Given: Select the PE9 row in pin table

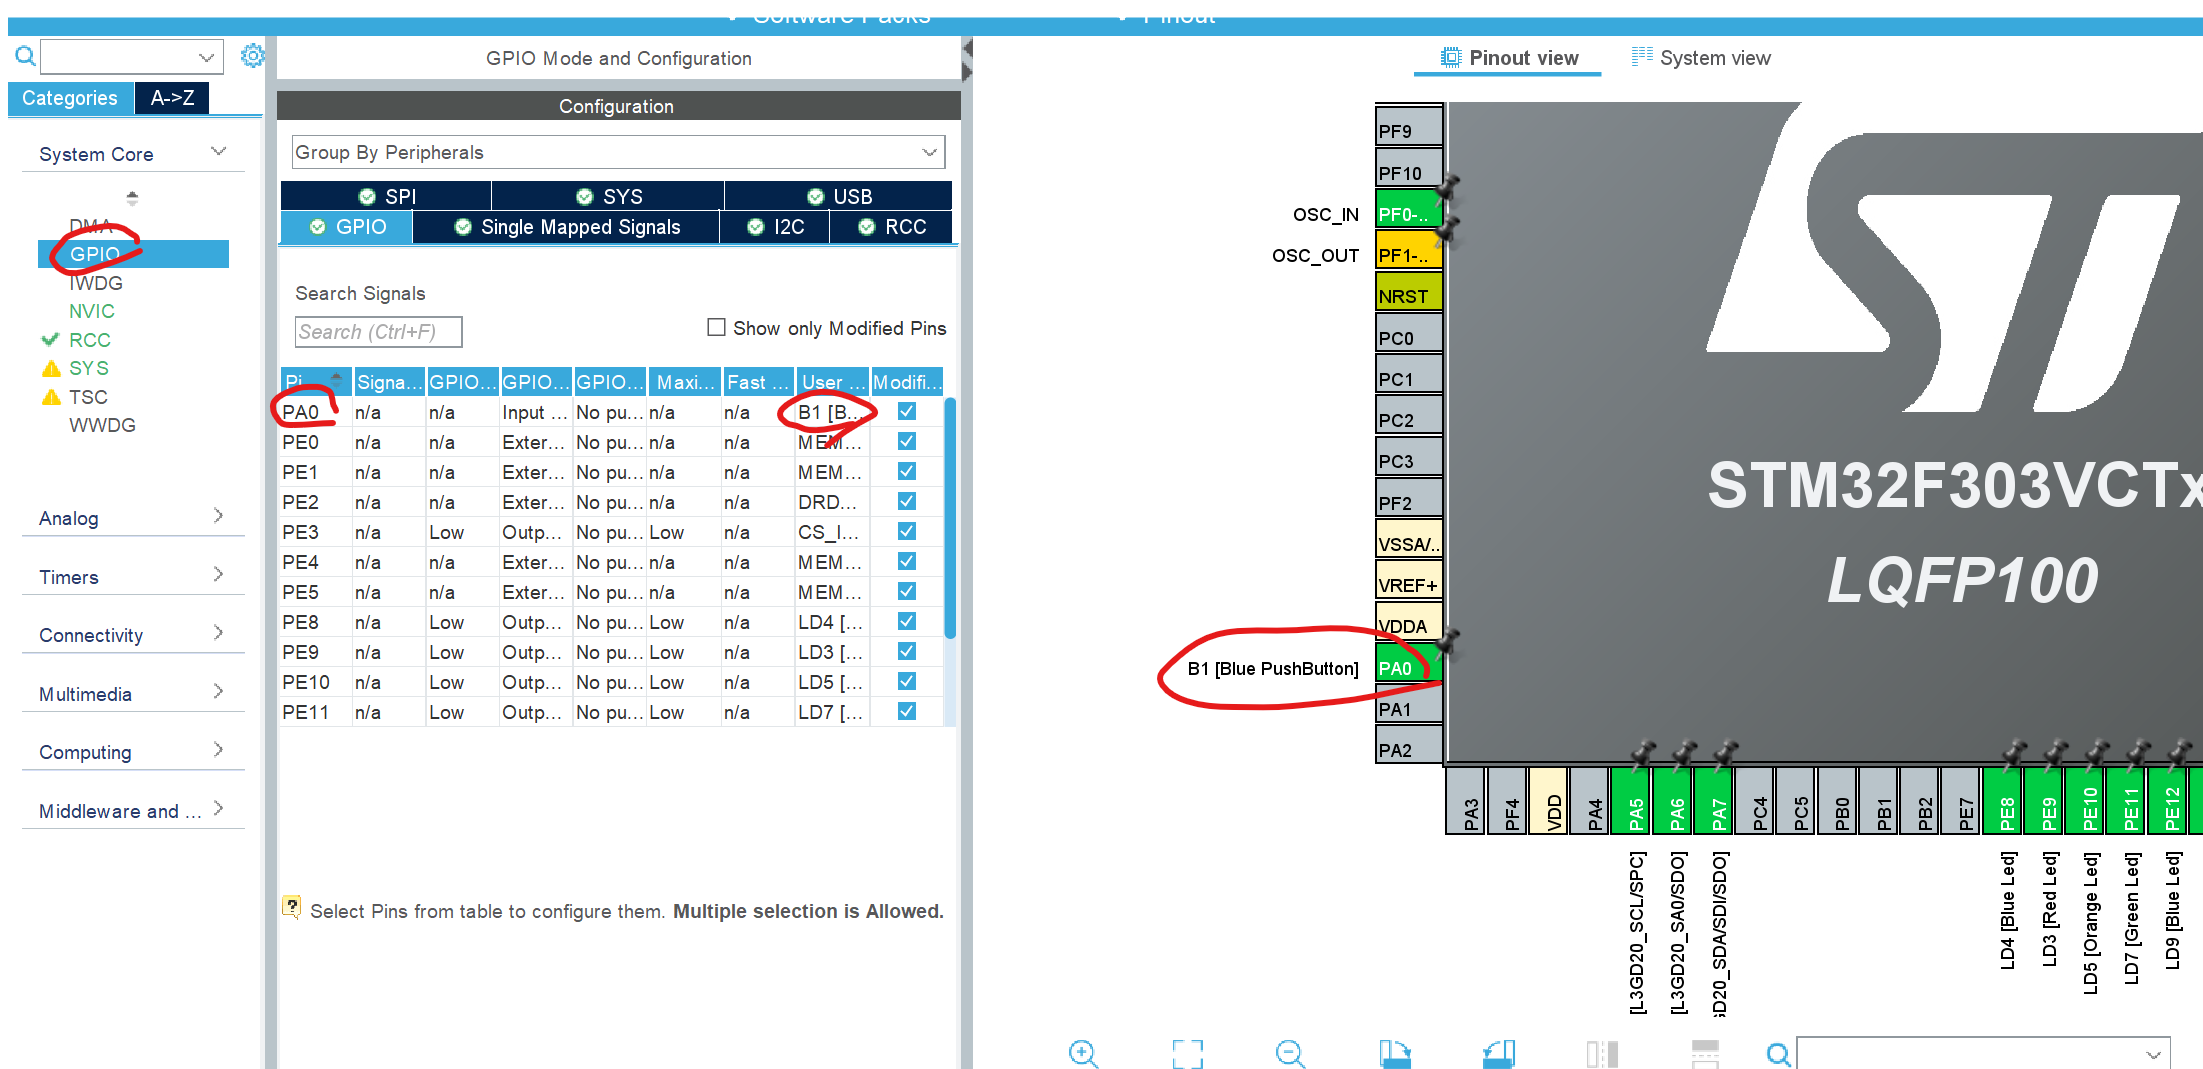Looking at the screenshot, I should click(x=611, y=652).
